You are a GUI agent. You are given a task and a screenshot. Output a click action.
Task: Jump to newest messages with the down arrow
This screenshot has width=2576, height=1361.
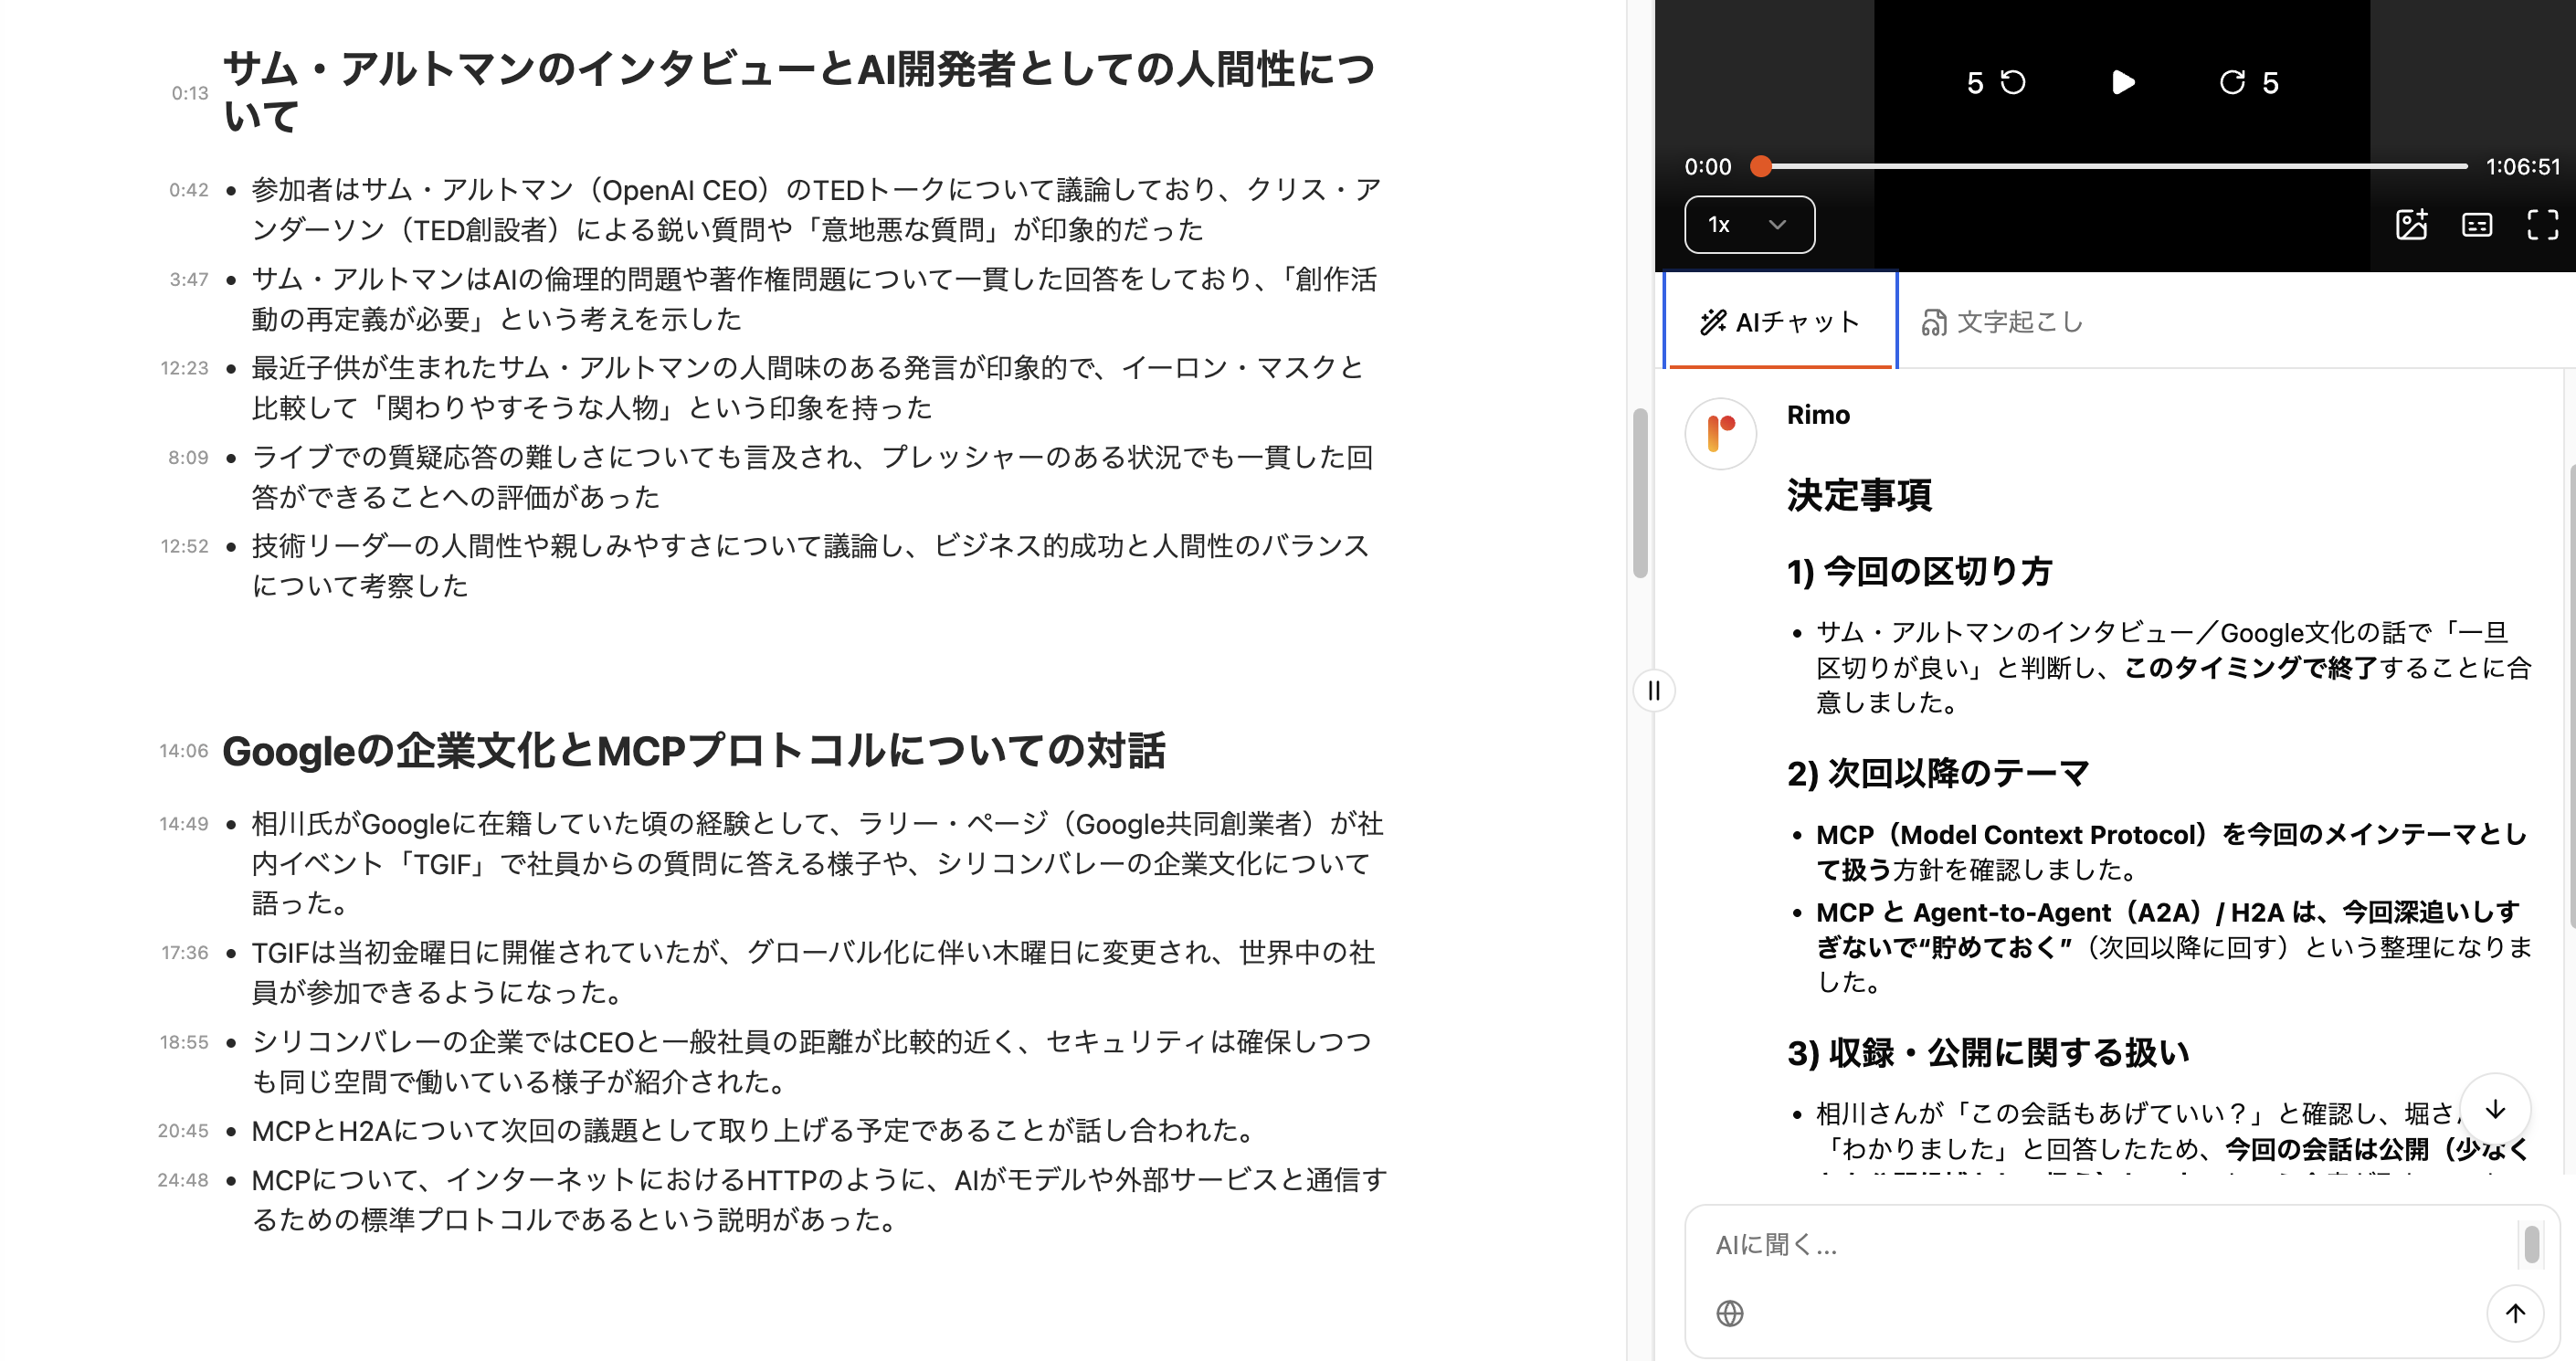(2496, 1108)
